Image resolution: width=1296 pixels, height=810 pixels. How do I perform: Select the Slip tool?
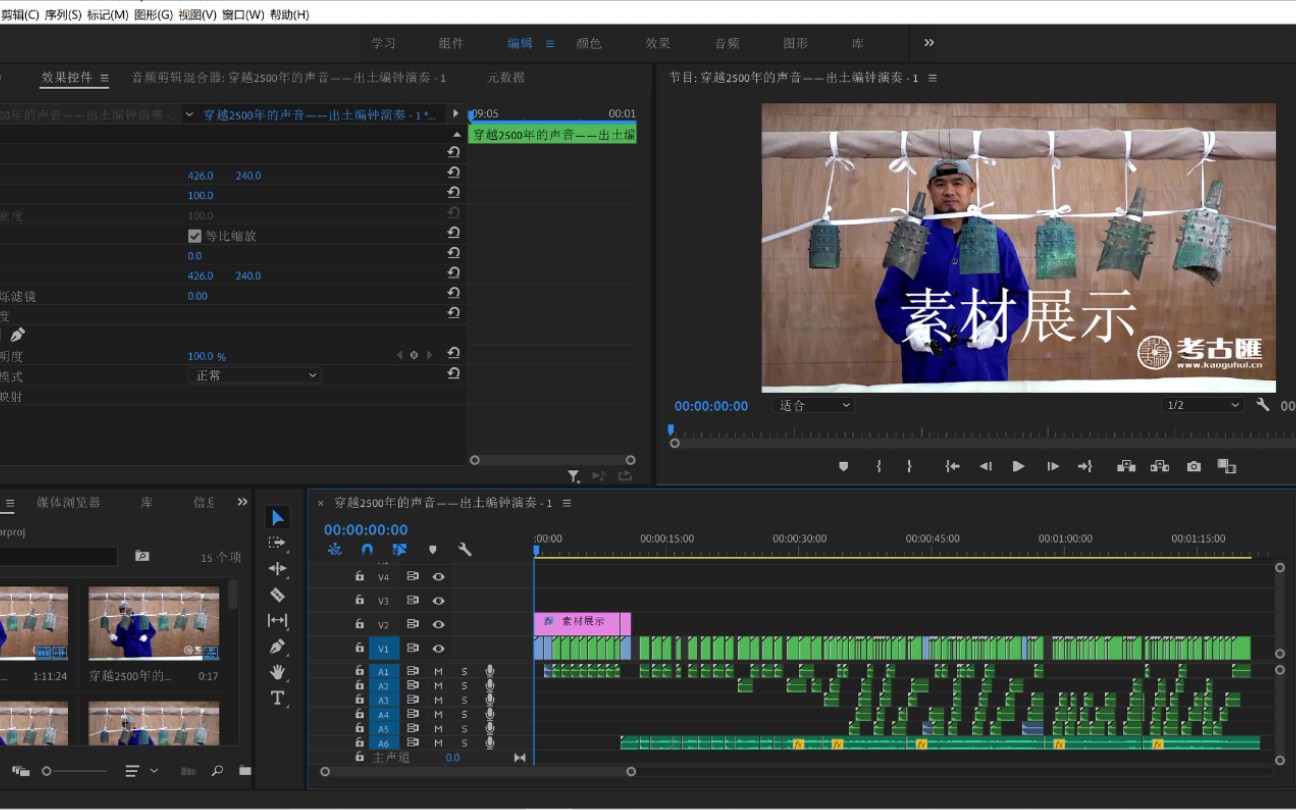coord(277,620)
